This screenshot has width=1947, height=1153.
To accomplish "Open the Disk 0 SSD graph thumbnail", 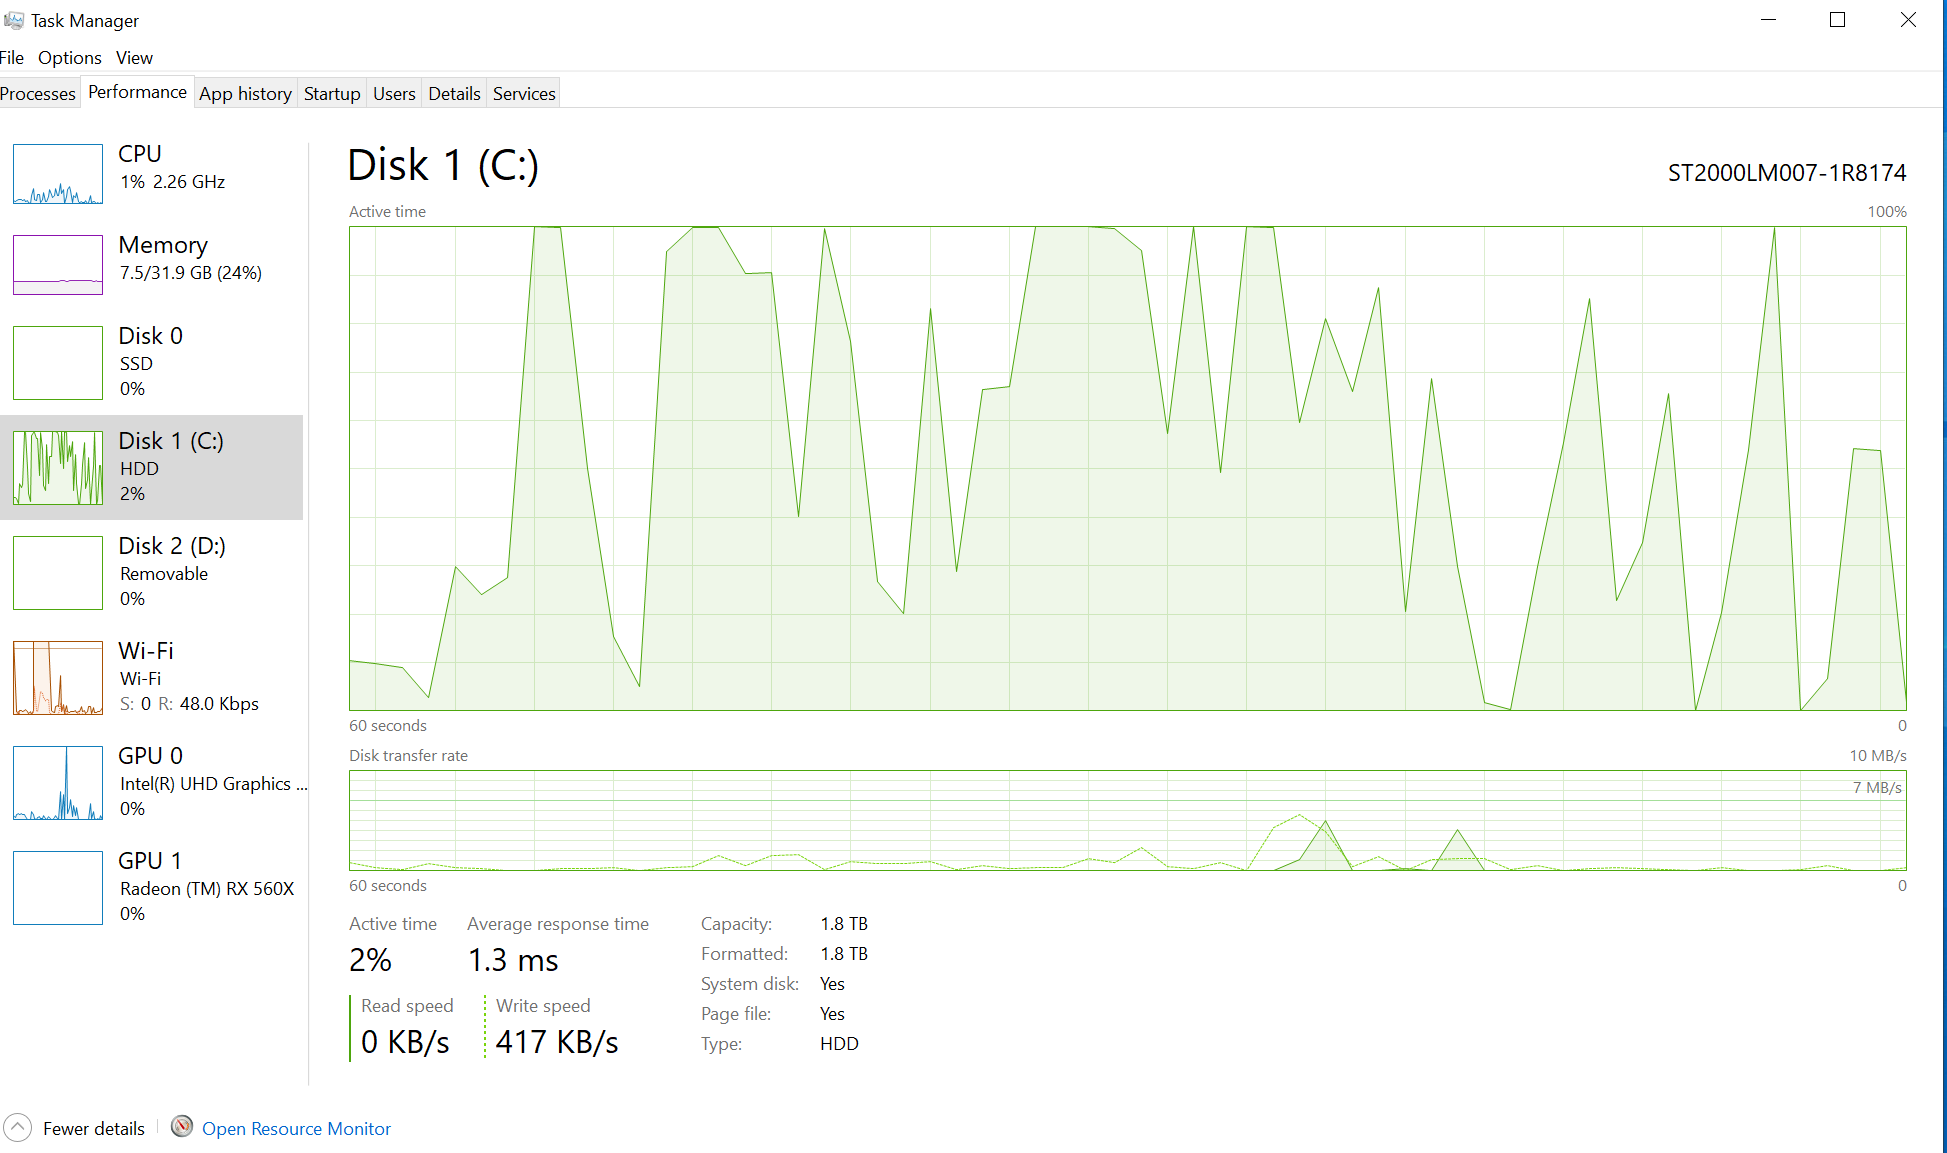I will (x=58, y=363).
